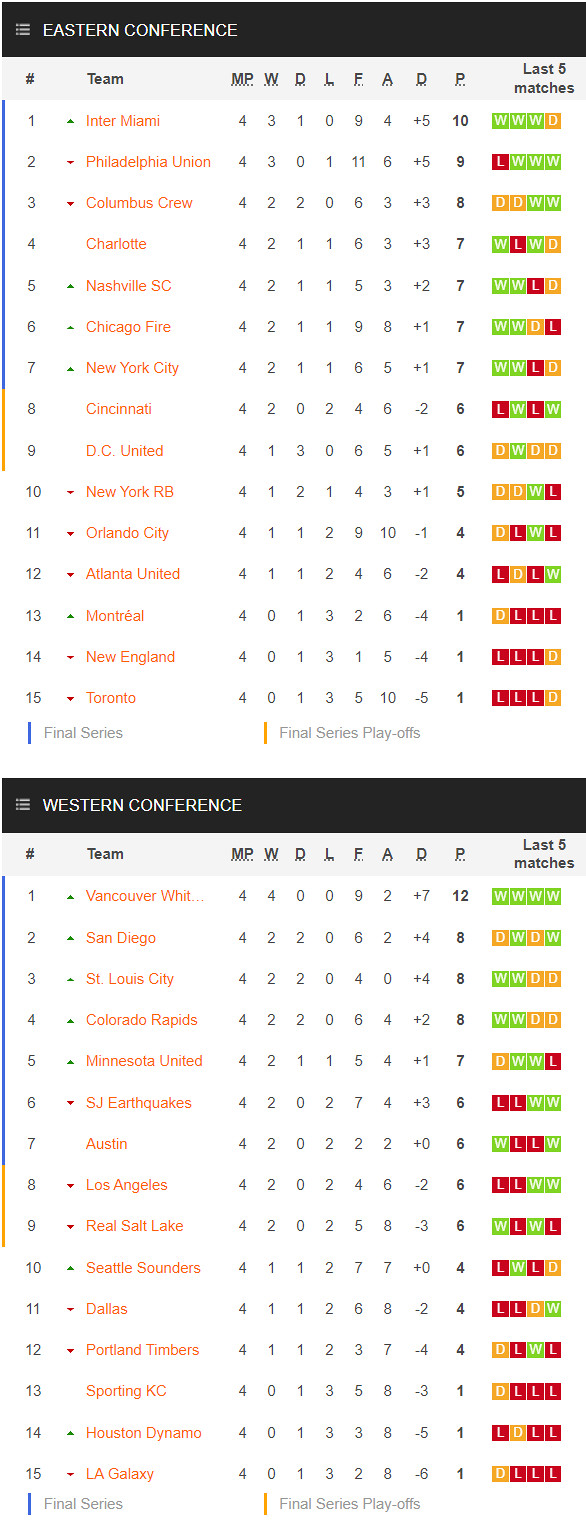Open the Sporting KC team link
Image resolution: width=586 pixels, height=1532 pixels.
tap(126, 1391)
